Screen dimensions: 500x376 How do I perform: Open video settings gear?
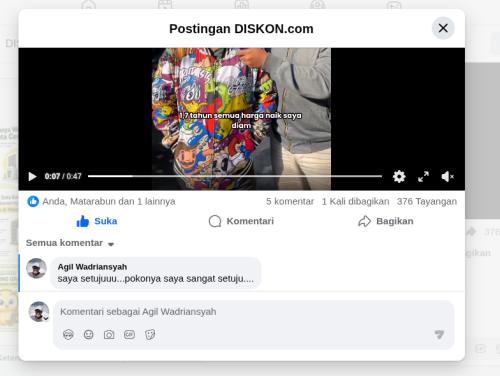click(399, 176)
